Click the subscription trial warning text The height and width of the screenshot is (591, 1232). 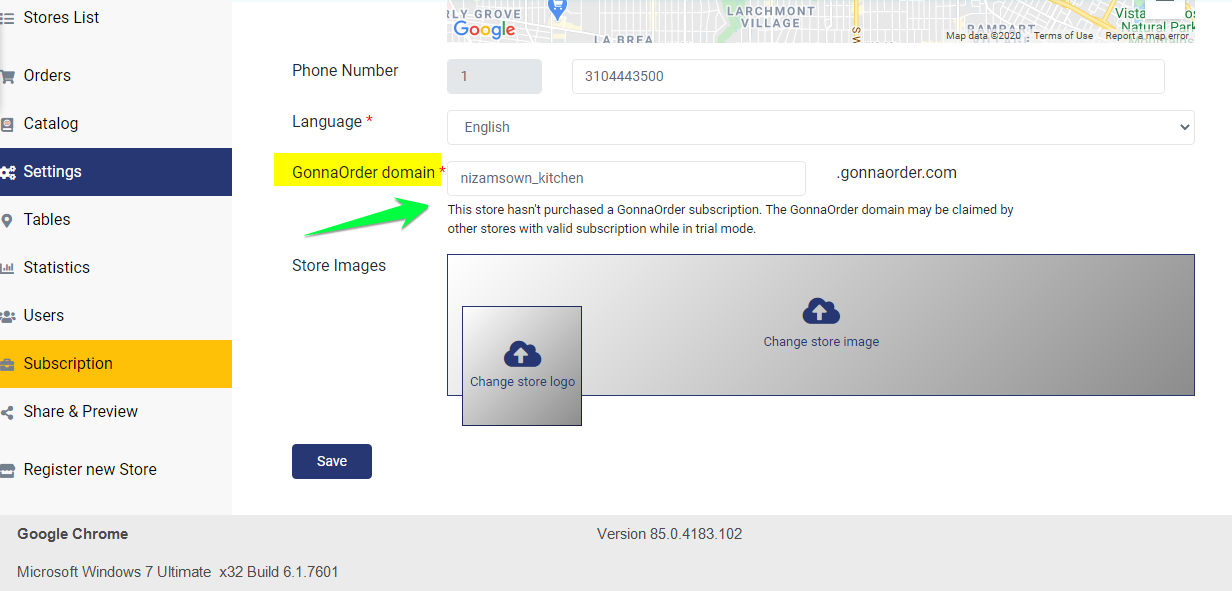pyautogui.click(x=731, y=219)
